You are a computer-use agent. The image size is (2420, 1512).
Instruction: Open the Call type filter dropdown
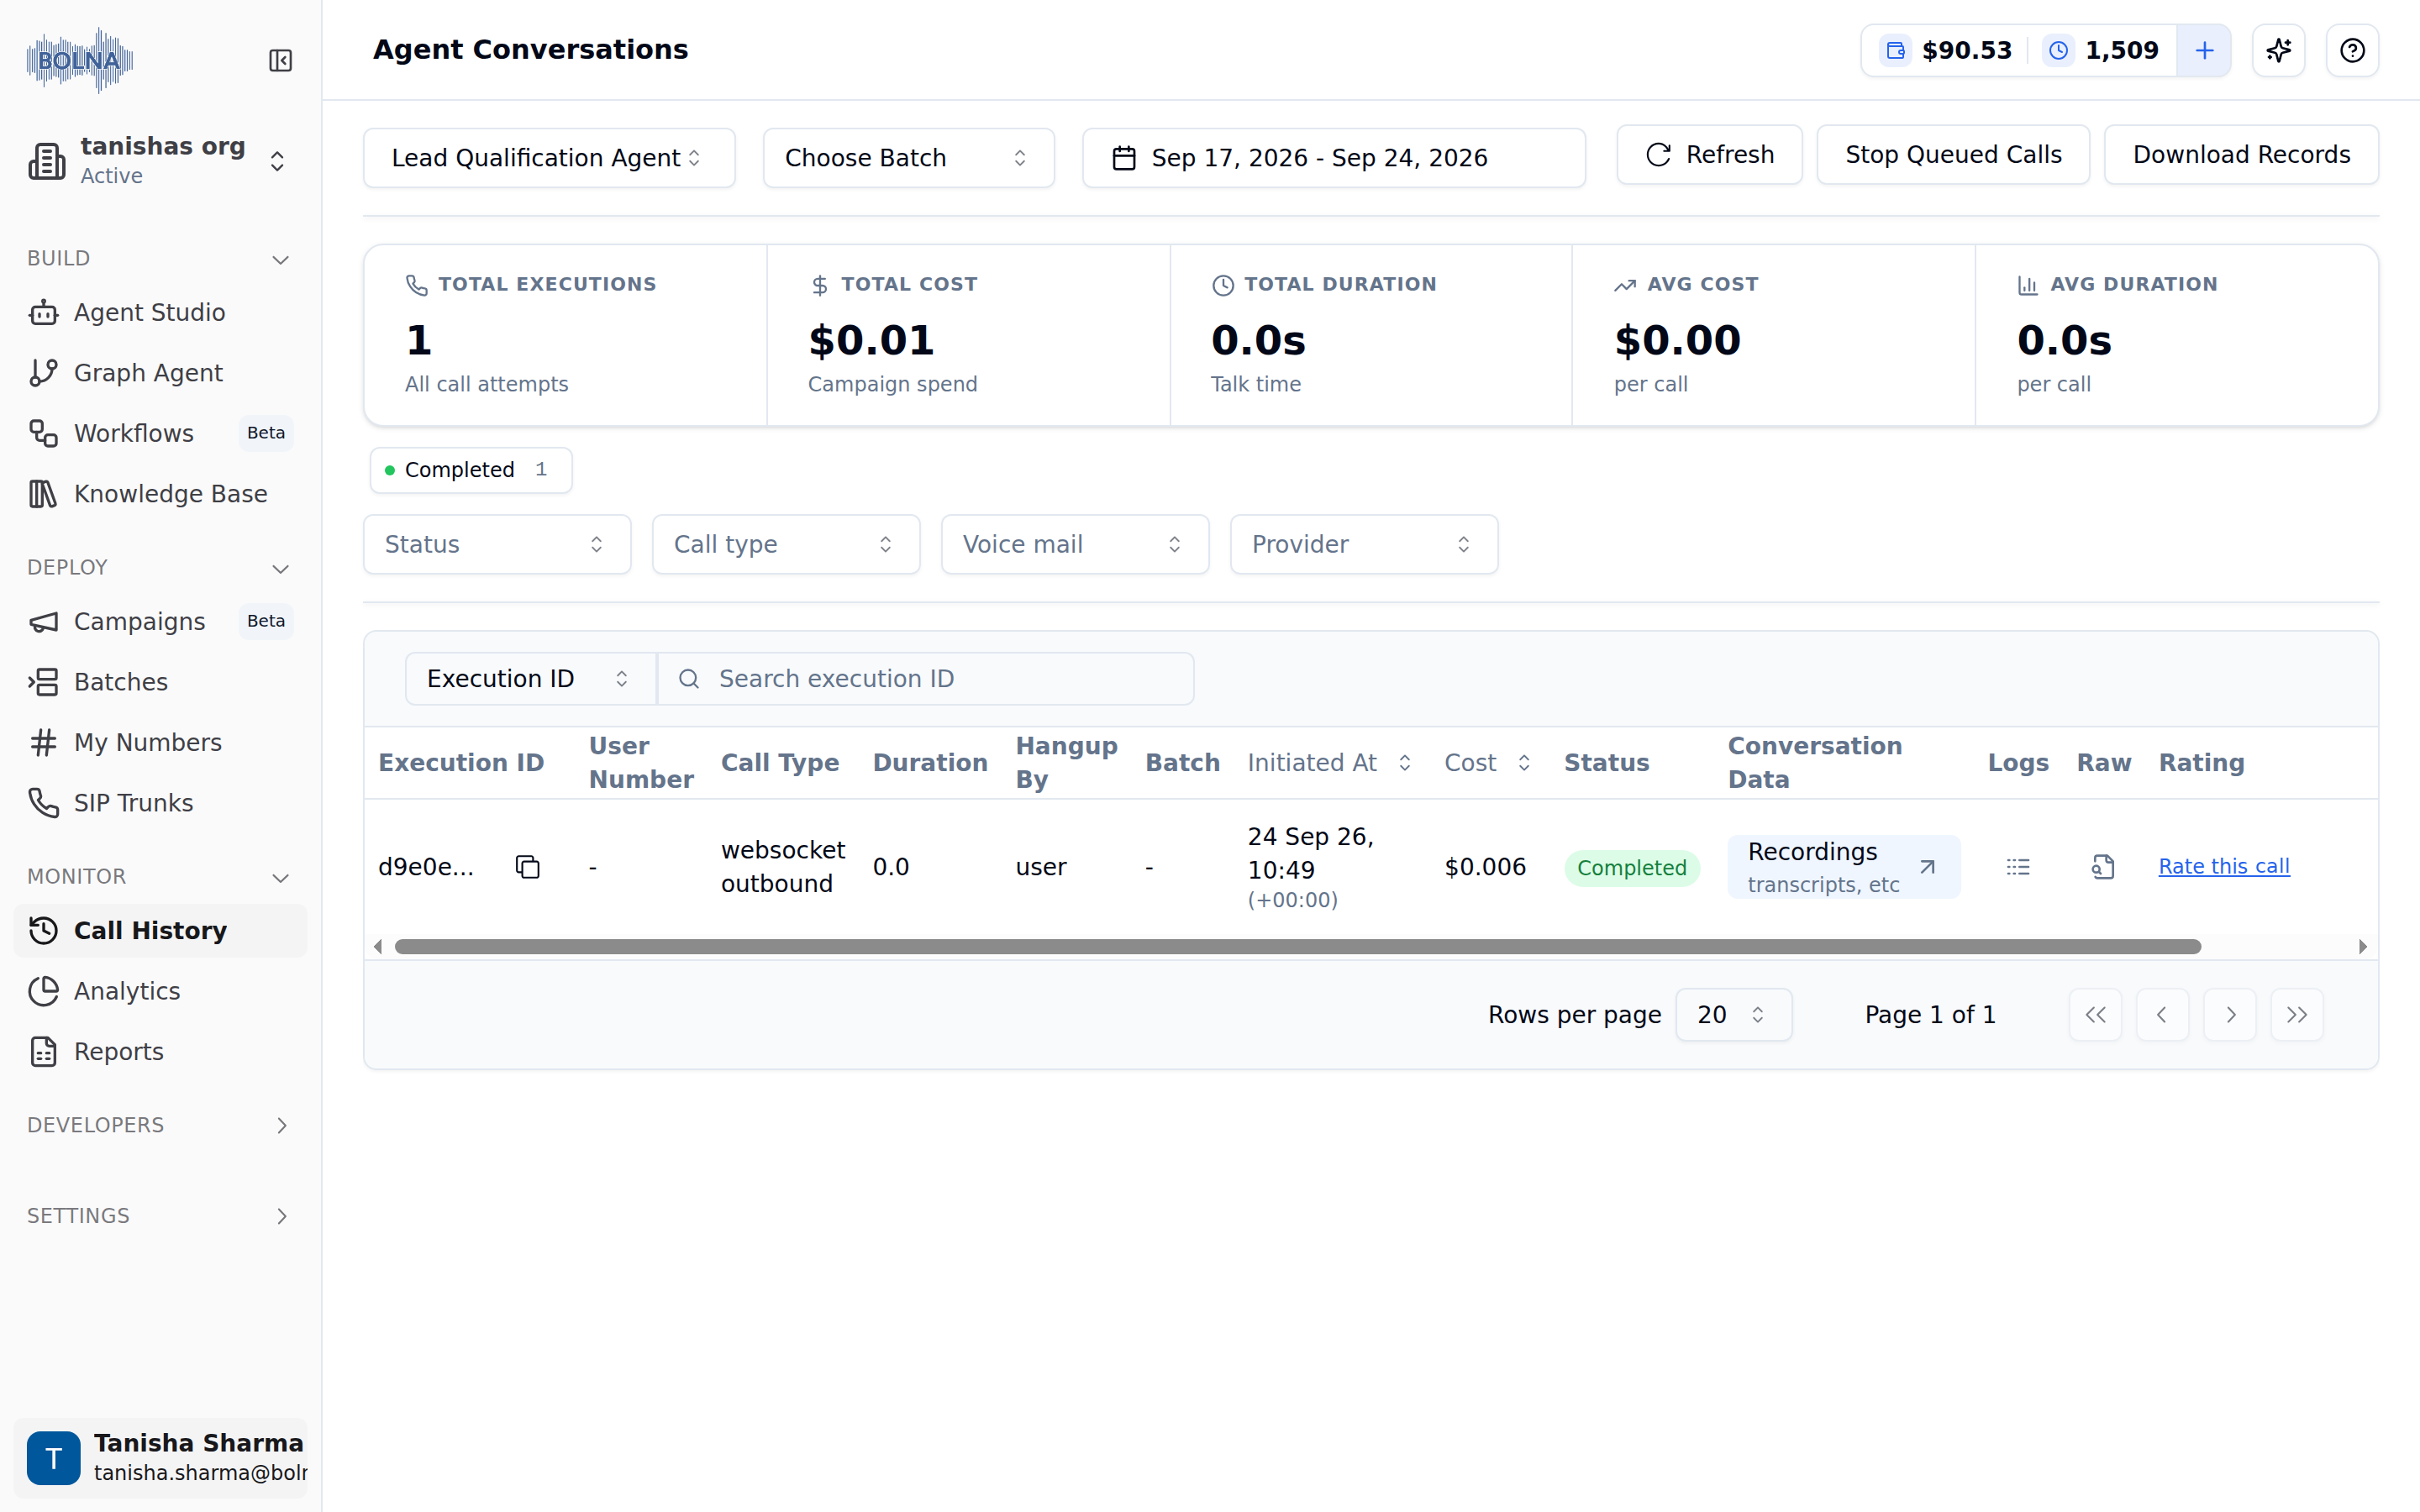(x=786, y=544)
